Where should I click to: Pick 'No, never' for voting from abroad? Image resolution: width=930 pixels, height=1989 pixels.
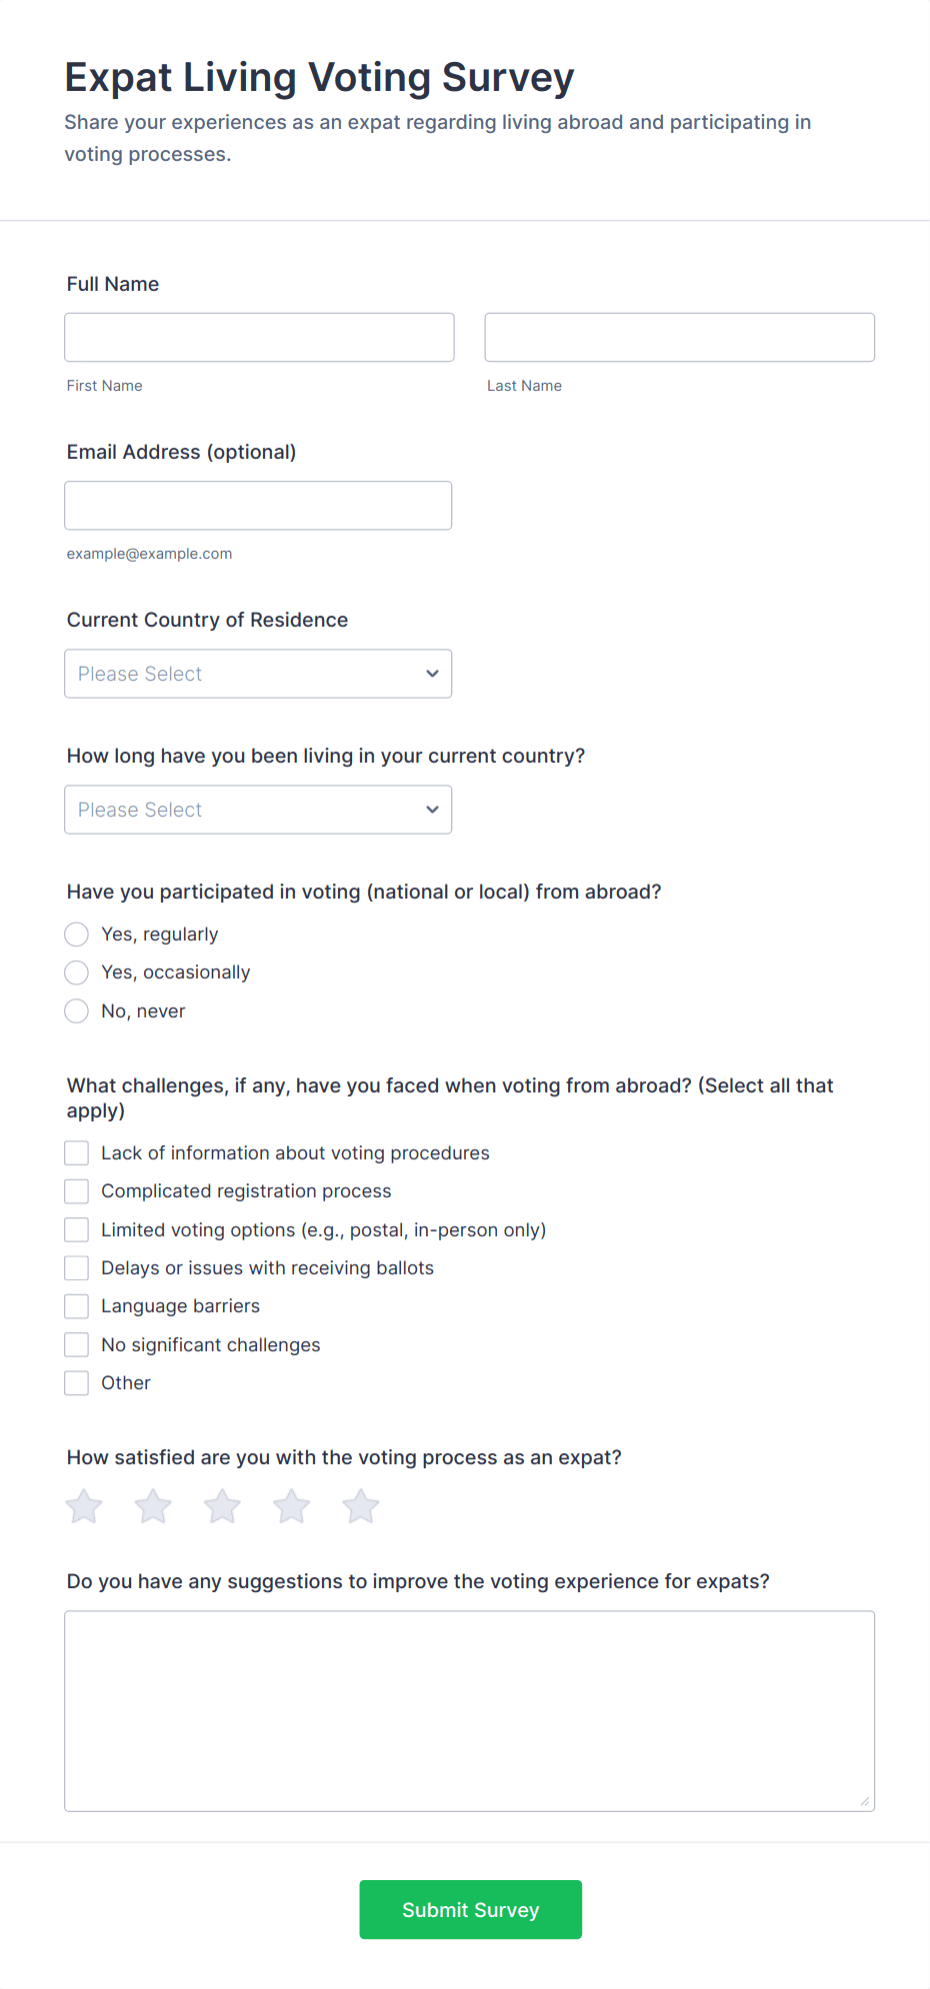click(76, 1011)
